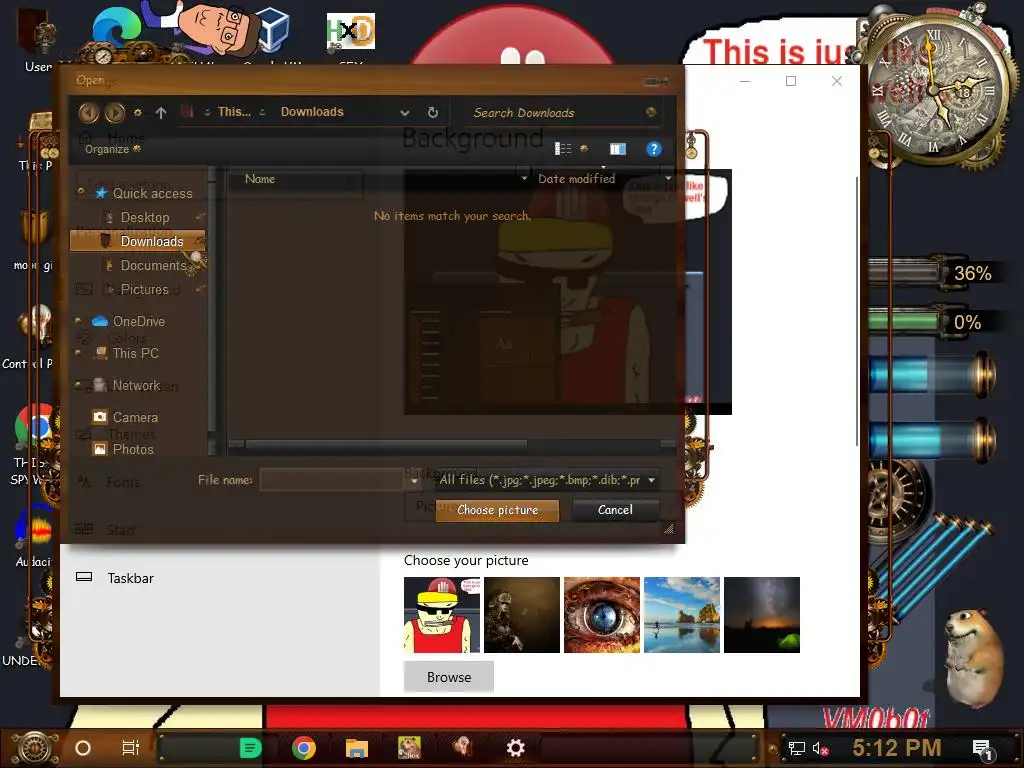Open Help with the blue question mark
The height and width of the screenshot is (768, 1024).
coord(654,149)
